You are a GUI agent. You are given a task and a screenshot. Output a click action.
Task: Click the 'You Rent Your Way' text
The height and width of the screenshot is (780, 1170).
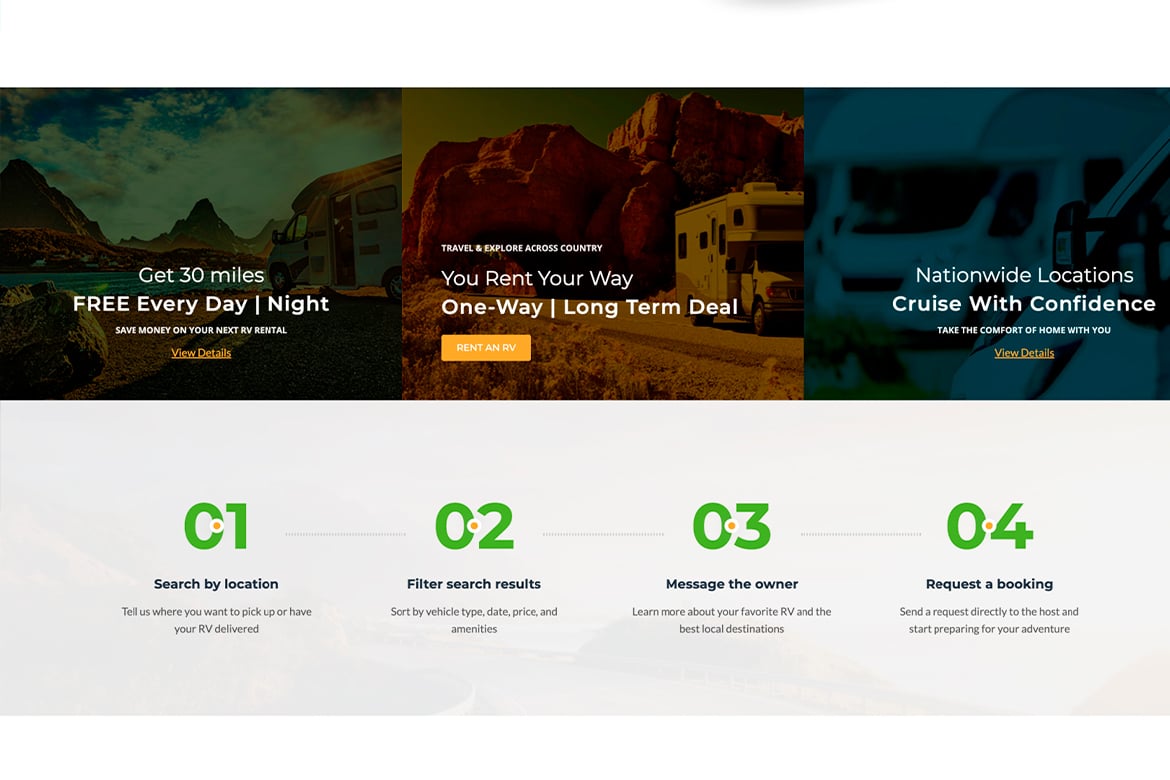[537, 278]
